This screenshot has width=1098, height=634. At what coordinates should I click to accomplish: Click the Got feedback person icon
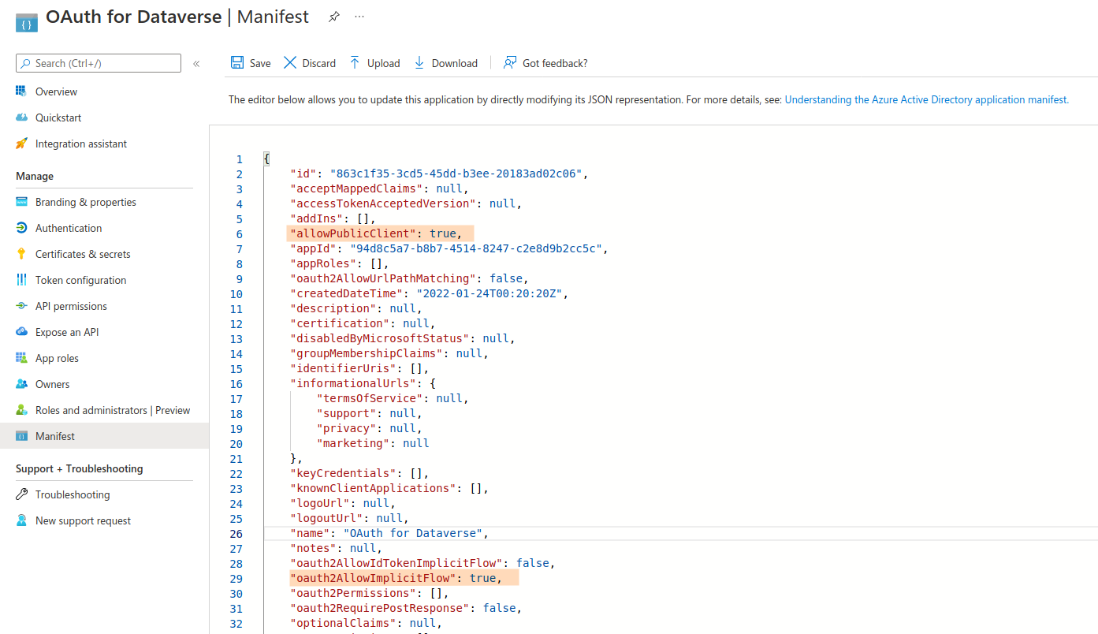tap(510, 63)
